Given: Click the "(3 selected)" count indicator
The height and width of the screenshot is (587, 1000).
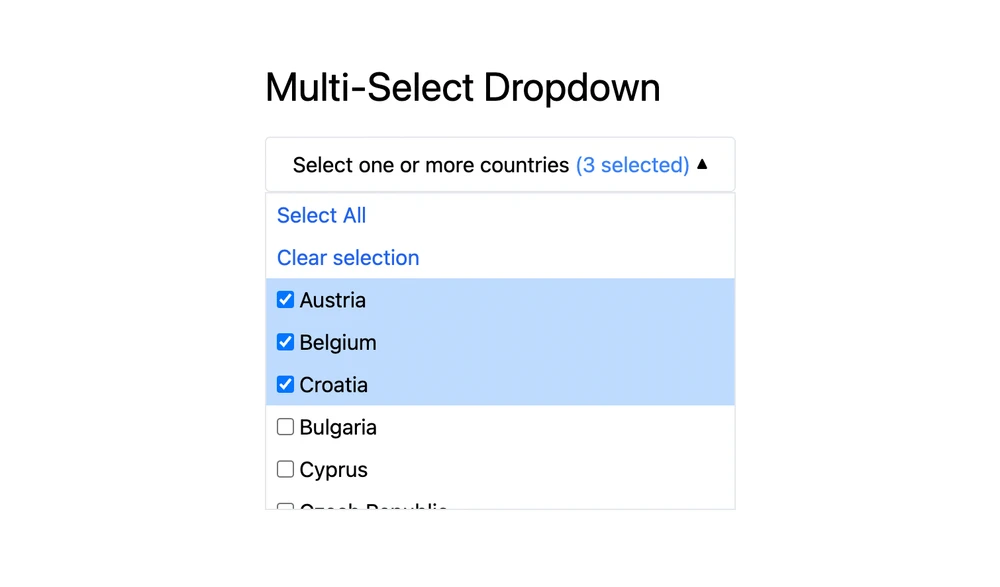Looking at the screenshot, I should [632, 165].
